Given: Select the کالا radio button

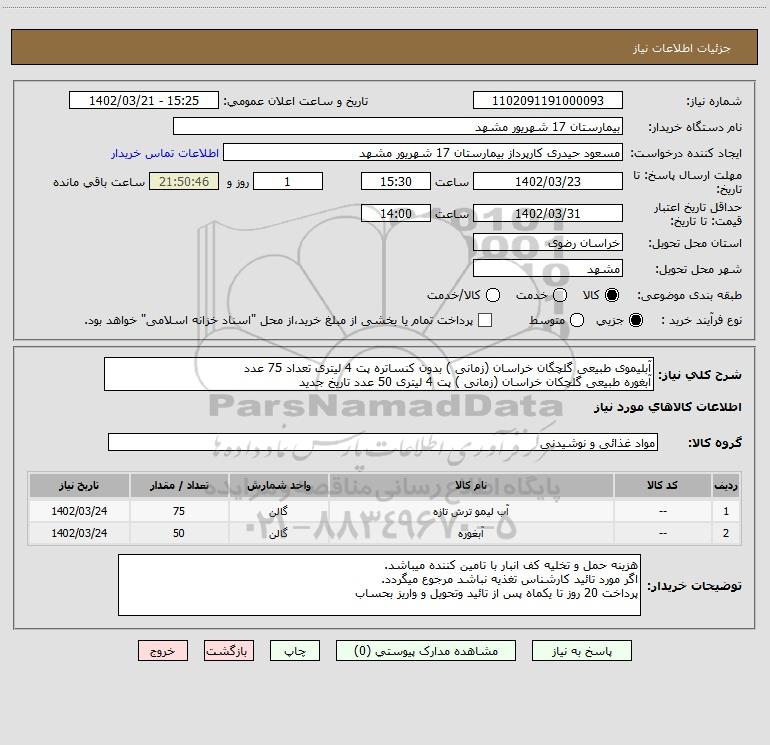Looking at the screenshot, I should (x=612, y=295).
